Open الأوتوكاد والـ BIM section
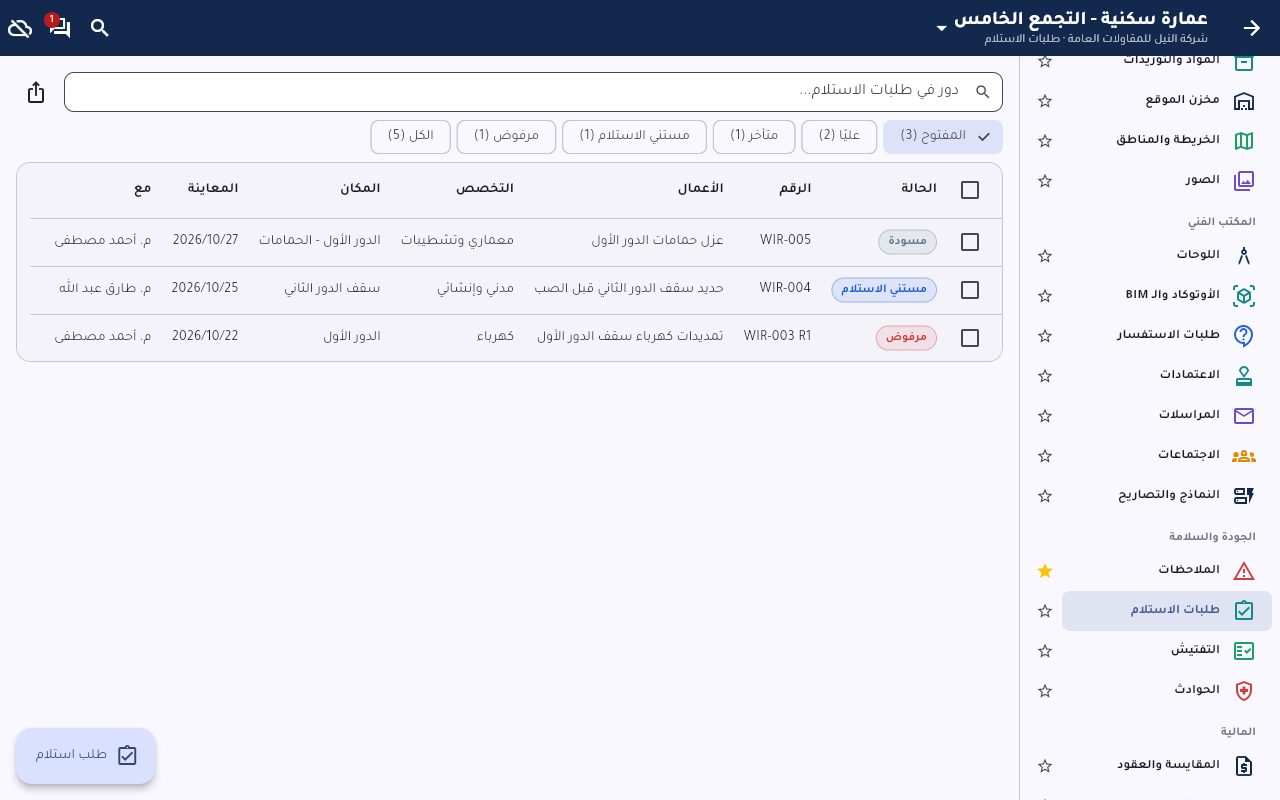1280x800 pixels. (1167, 296)
